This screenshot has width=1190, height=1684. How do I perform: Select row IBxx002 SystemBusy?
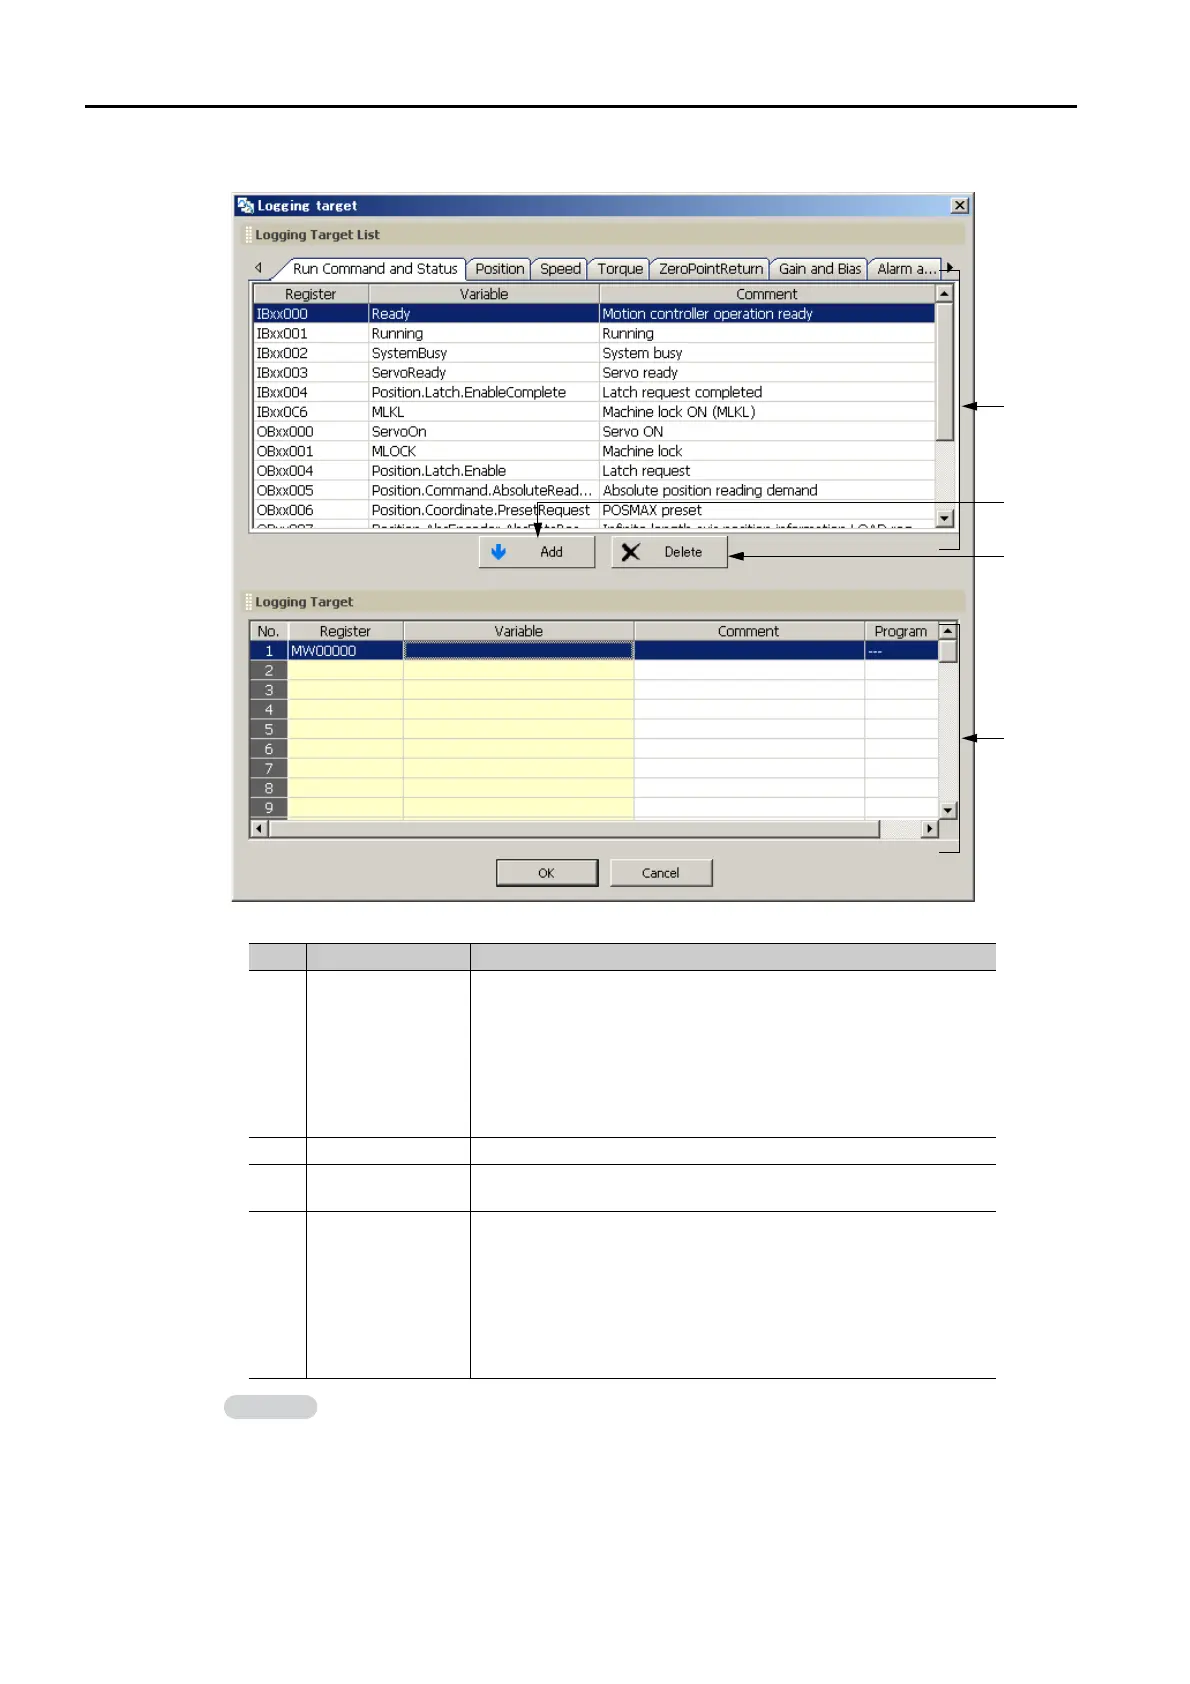594,353
